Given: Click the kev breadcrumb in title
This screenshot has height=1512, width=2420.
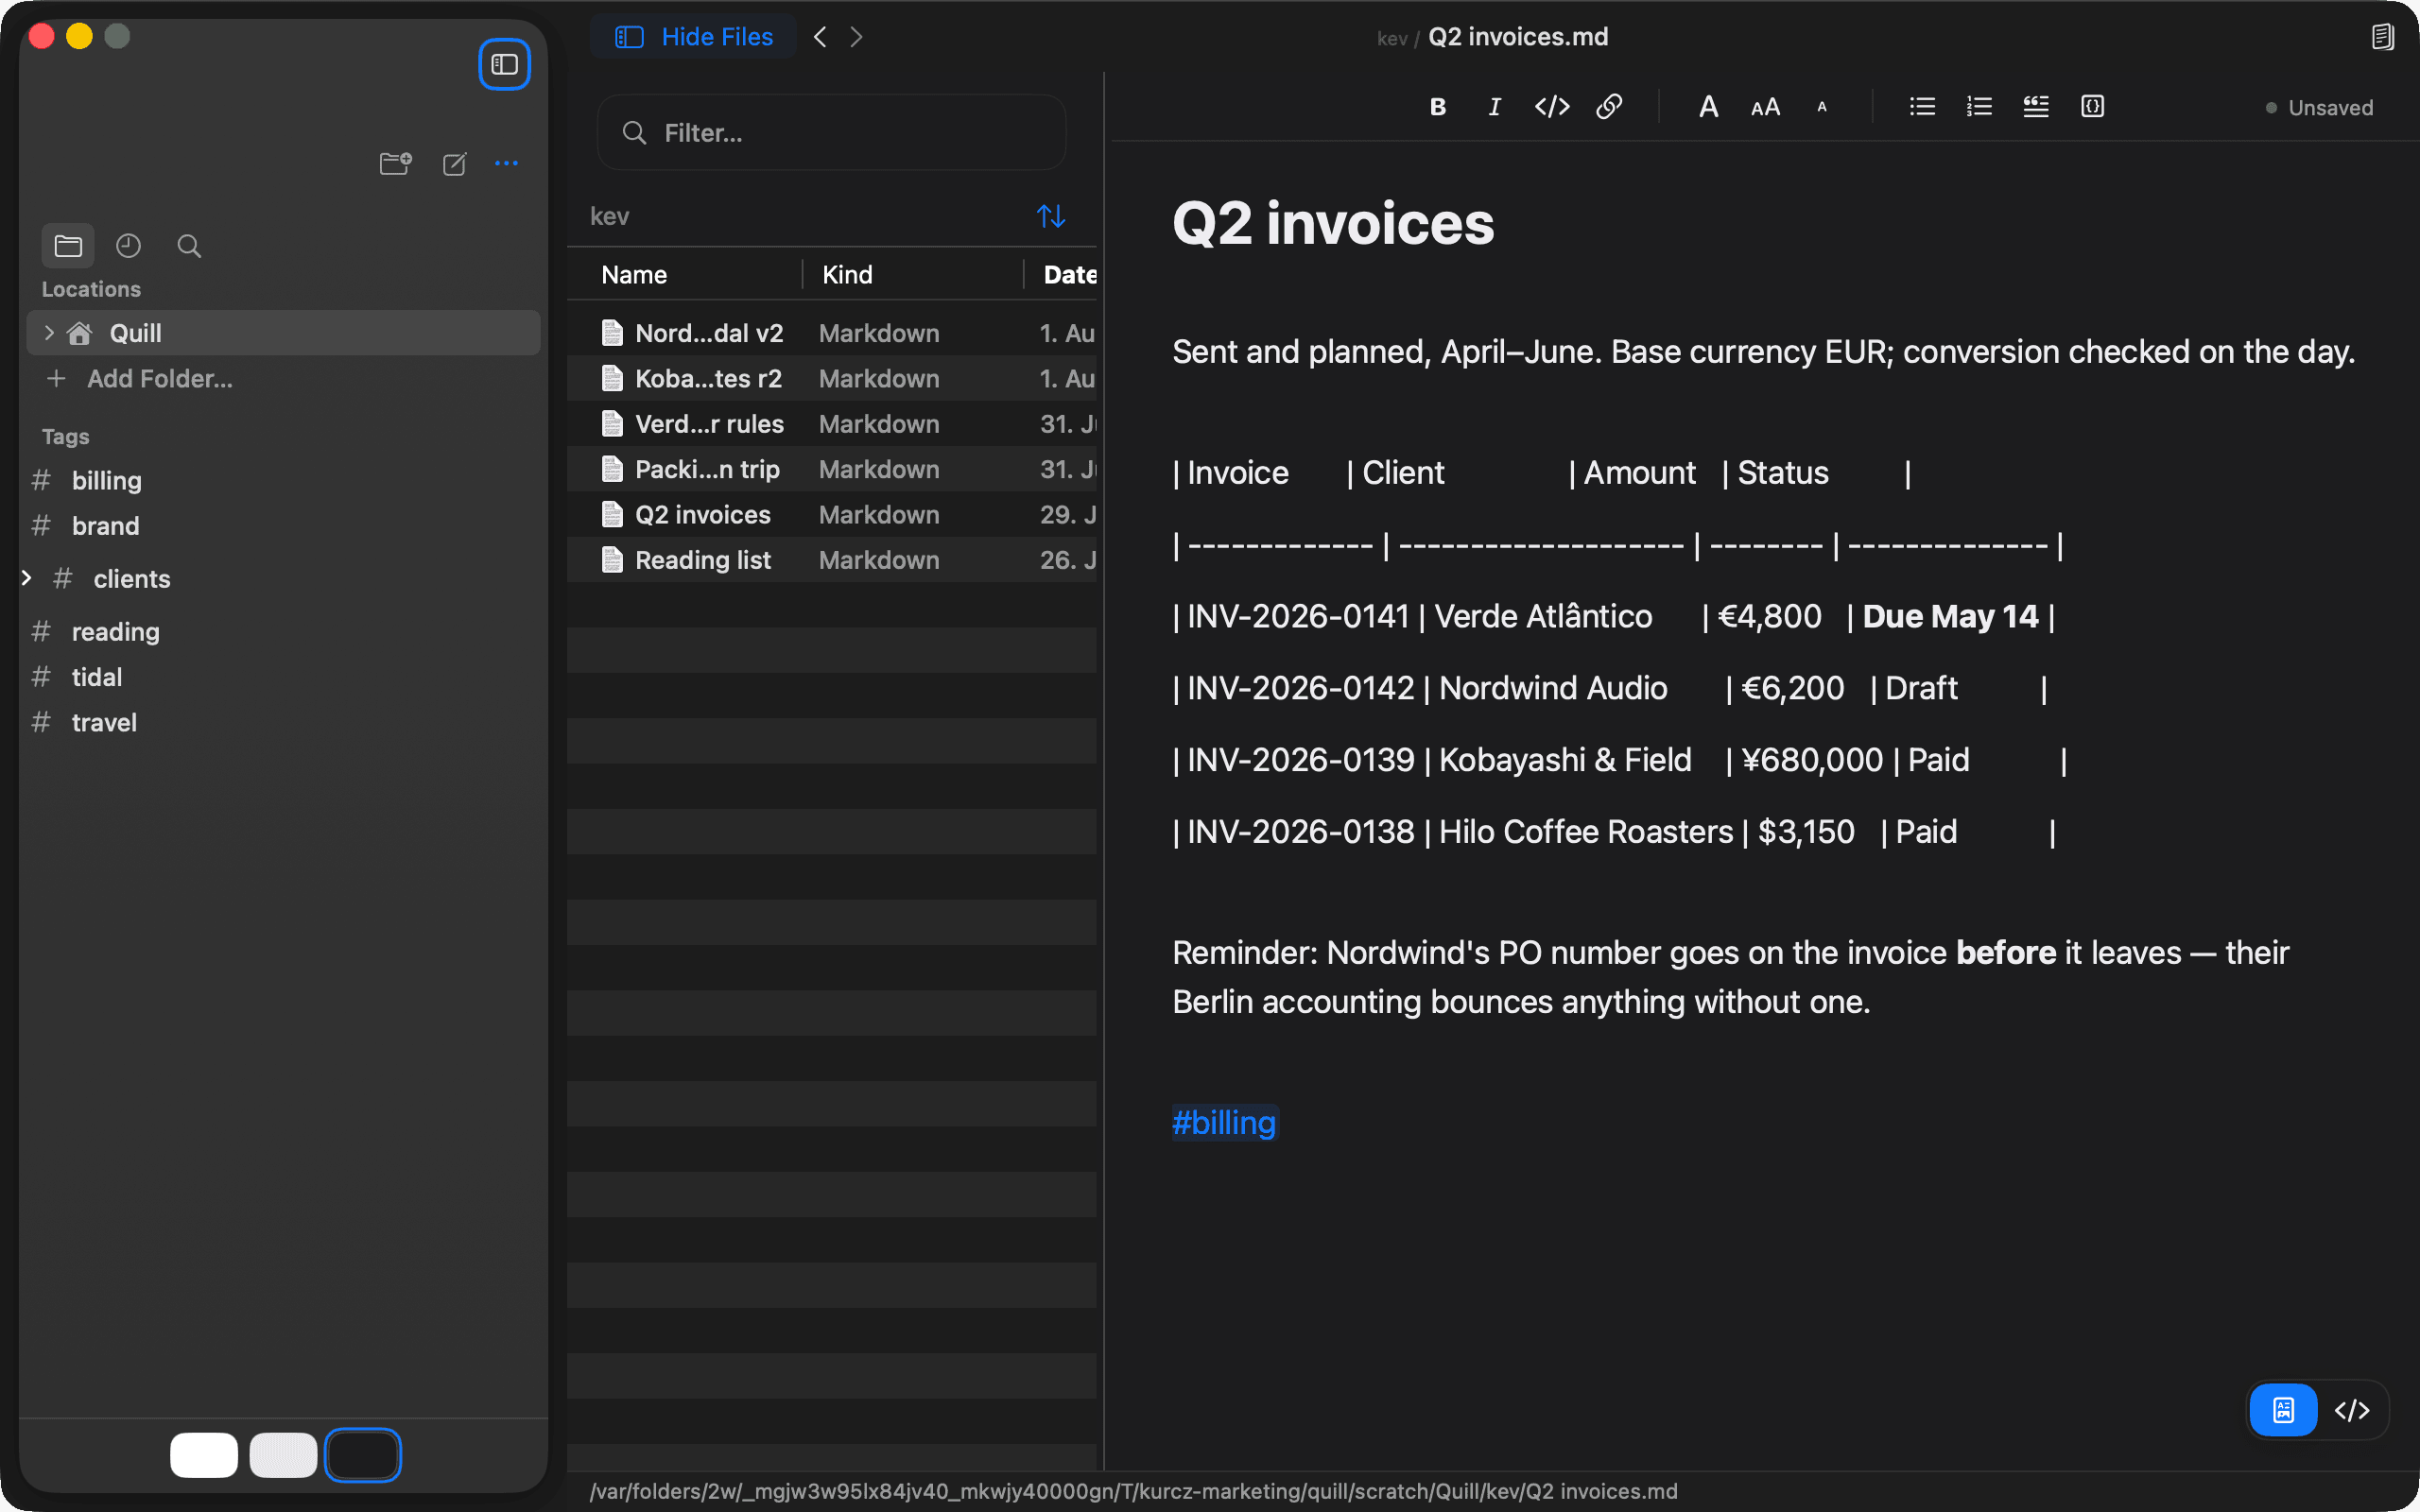Looking at the screenshot, I should [x=1392, y=38].
